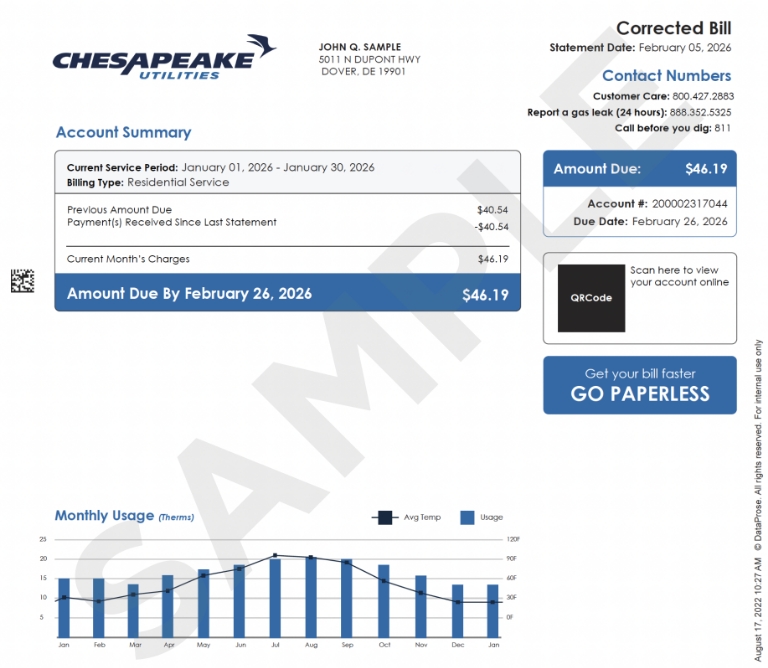Select the name JOHN Q. SAMPLE
This screenshot has width=768, height=668.
[x=360, y=47]
